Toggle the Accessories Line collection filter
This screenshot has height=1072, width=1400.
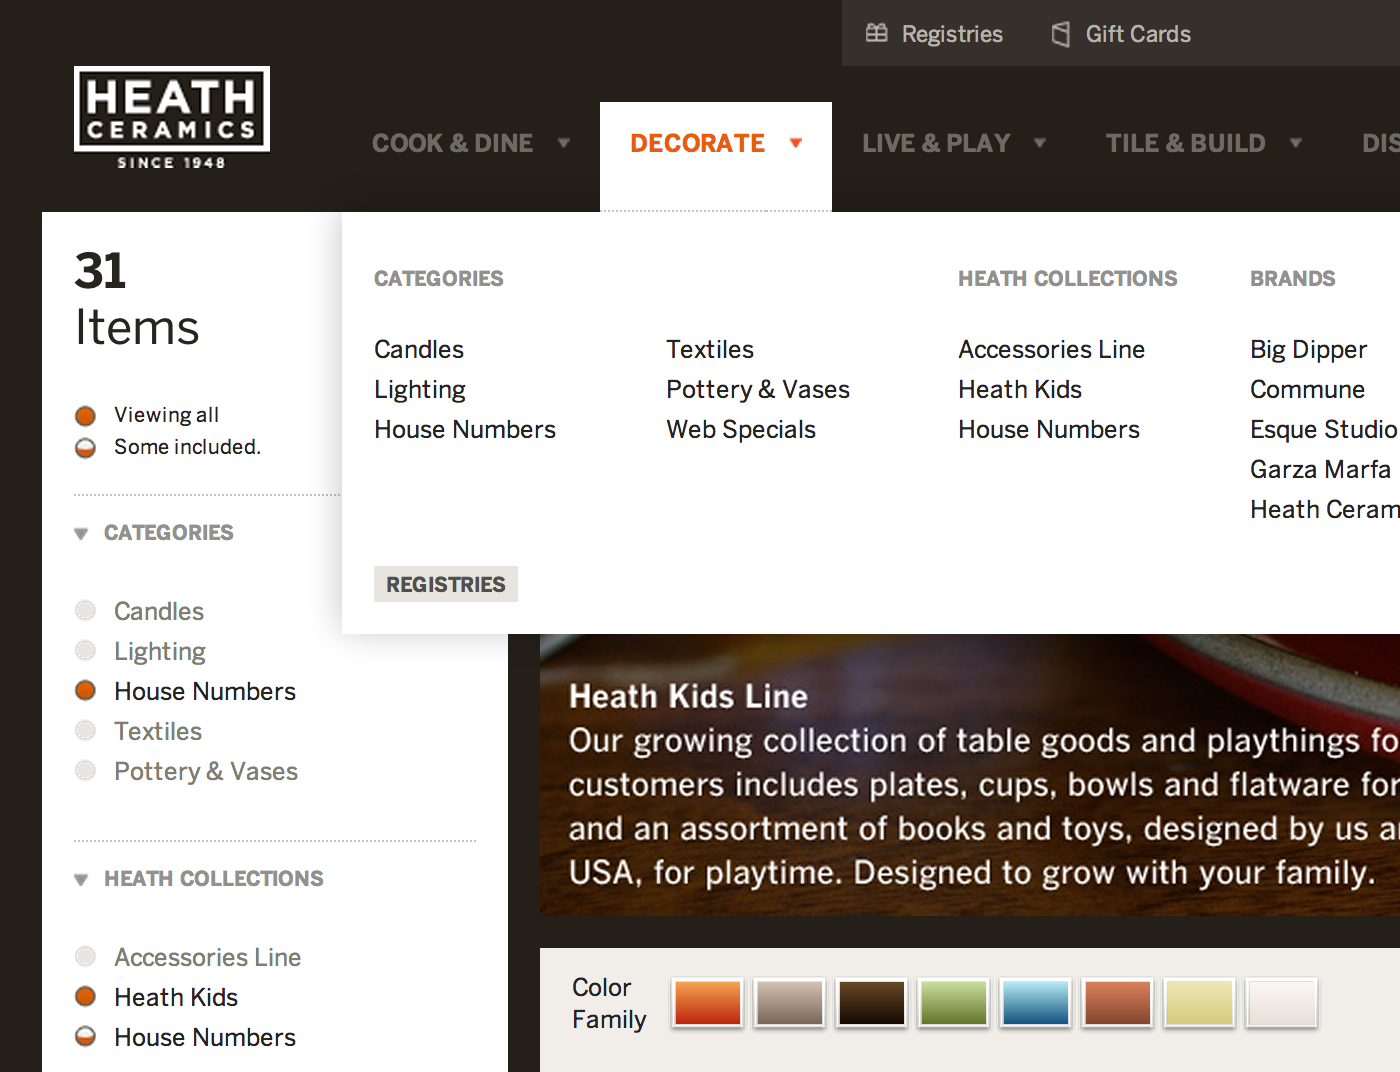86,957
